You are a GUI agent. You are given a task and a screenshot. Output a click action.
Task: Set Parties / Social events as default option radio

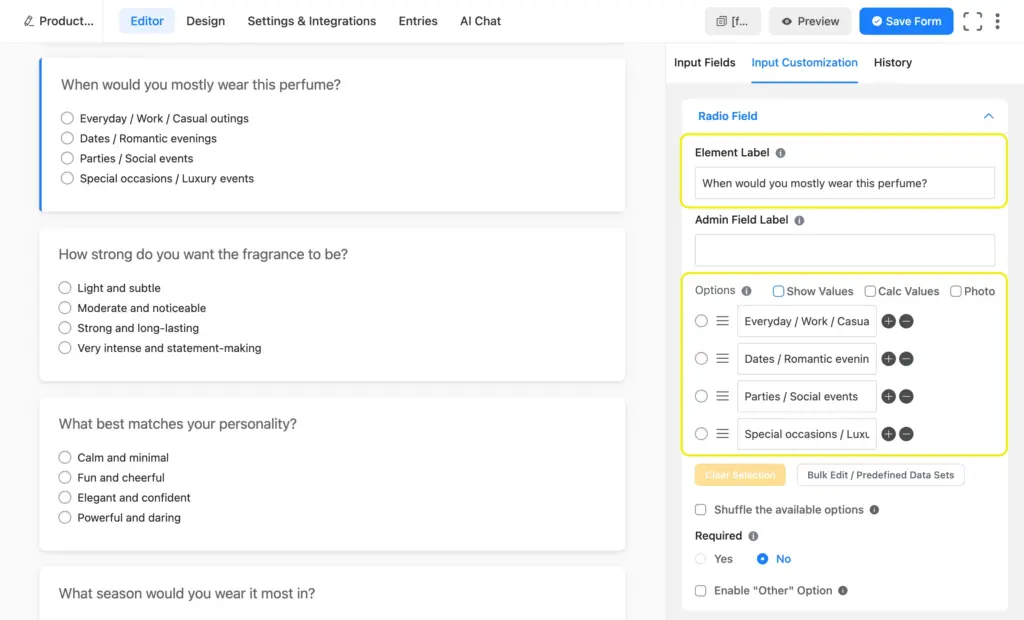701,396
